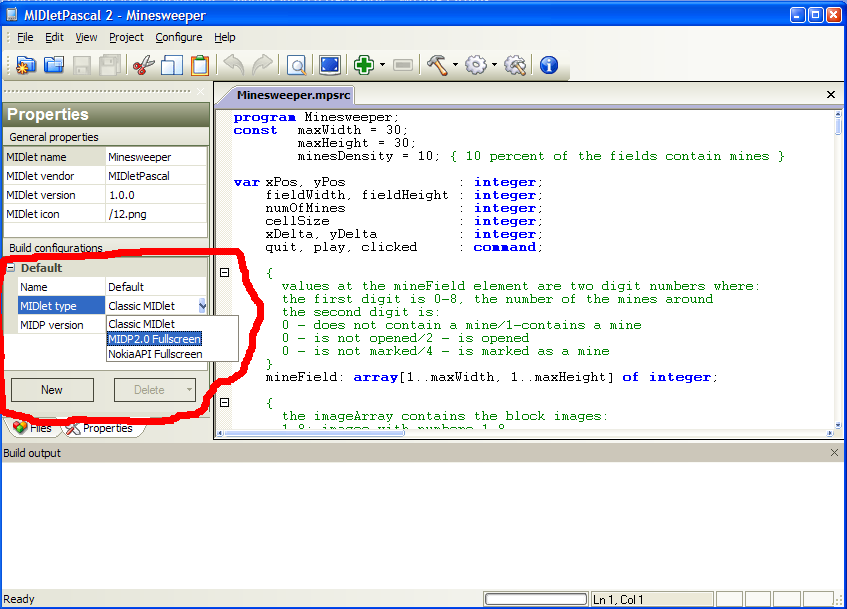Click the green plus add icon
847x609 pixels.
(x=363, y=65)
